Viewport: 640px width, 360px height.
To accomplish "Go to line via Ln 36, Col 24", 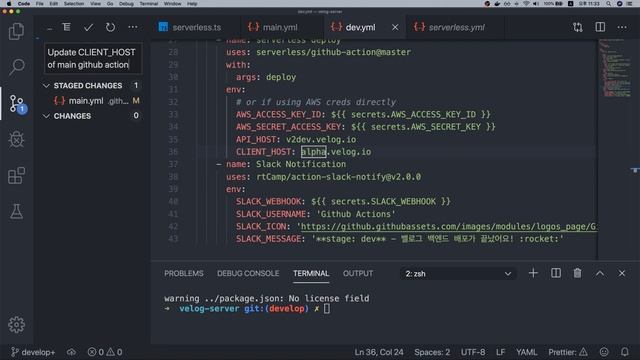I will point(379,352).
